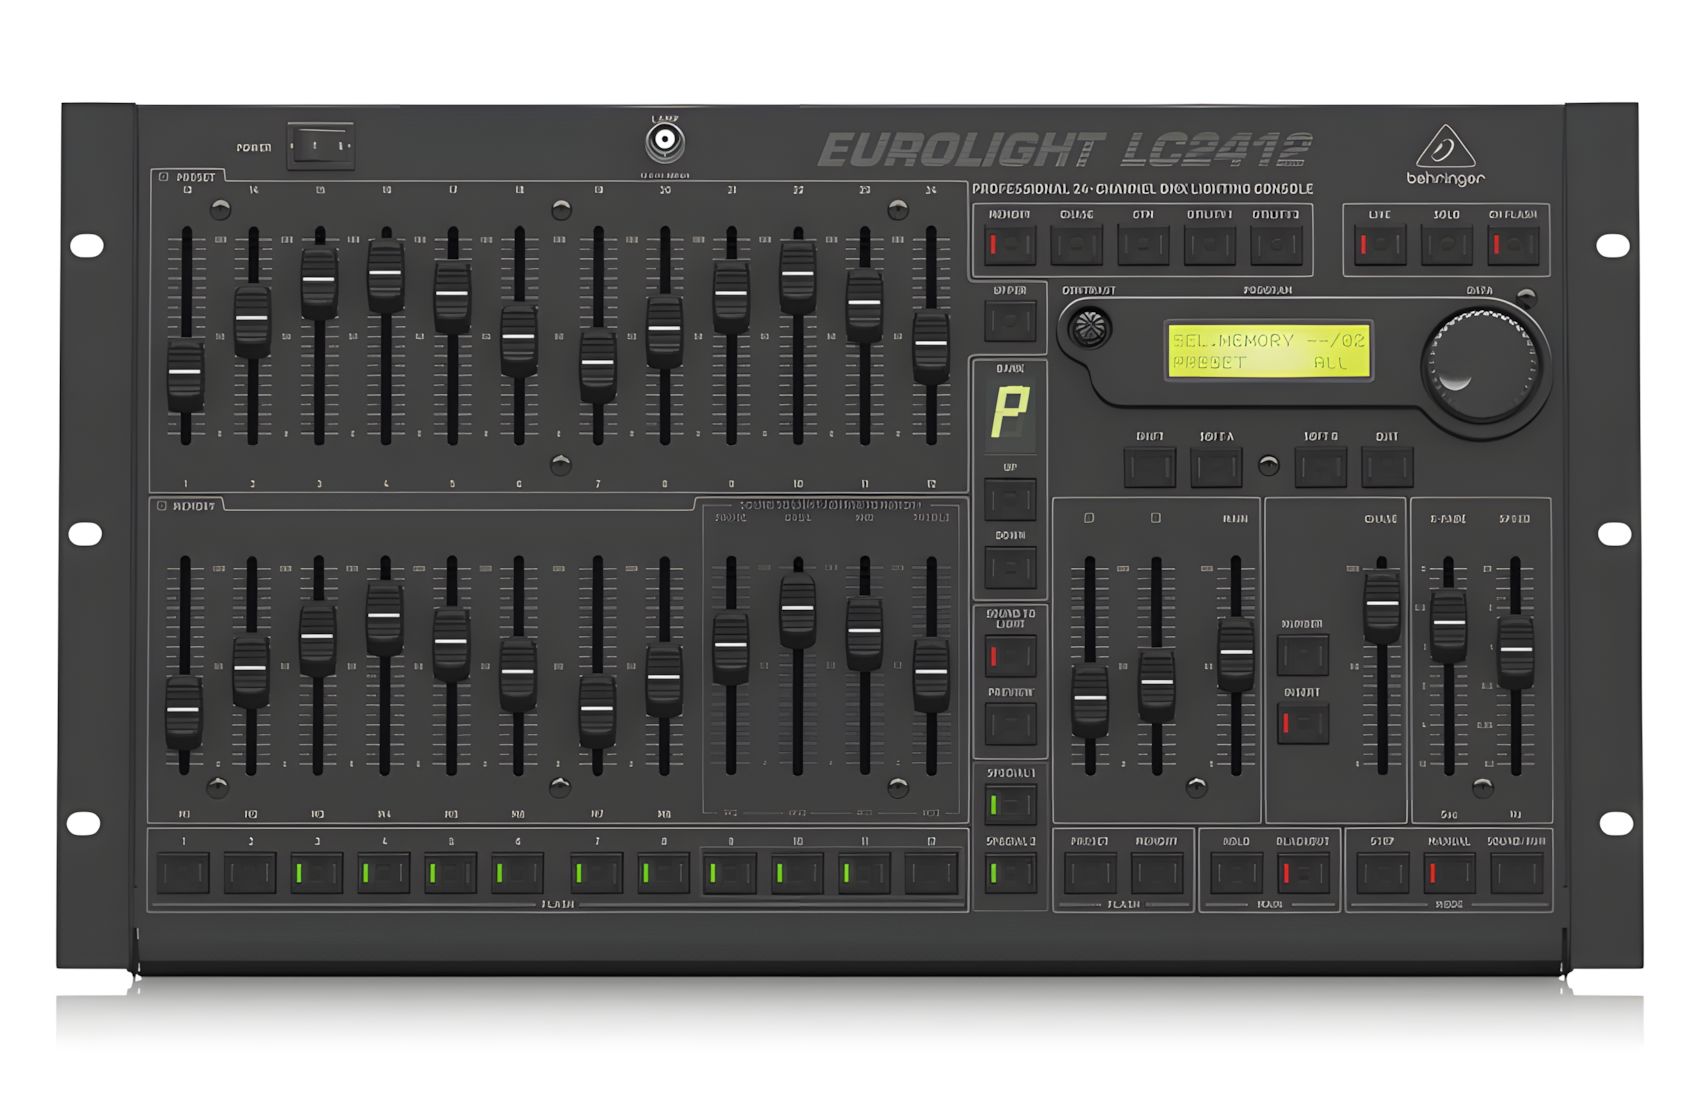The image size is (1700, 1100).
Task: Select the SOFT B button
Action: (1320, 467)
